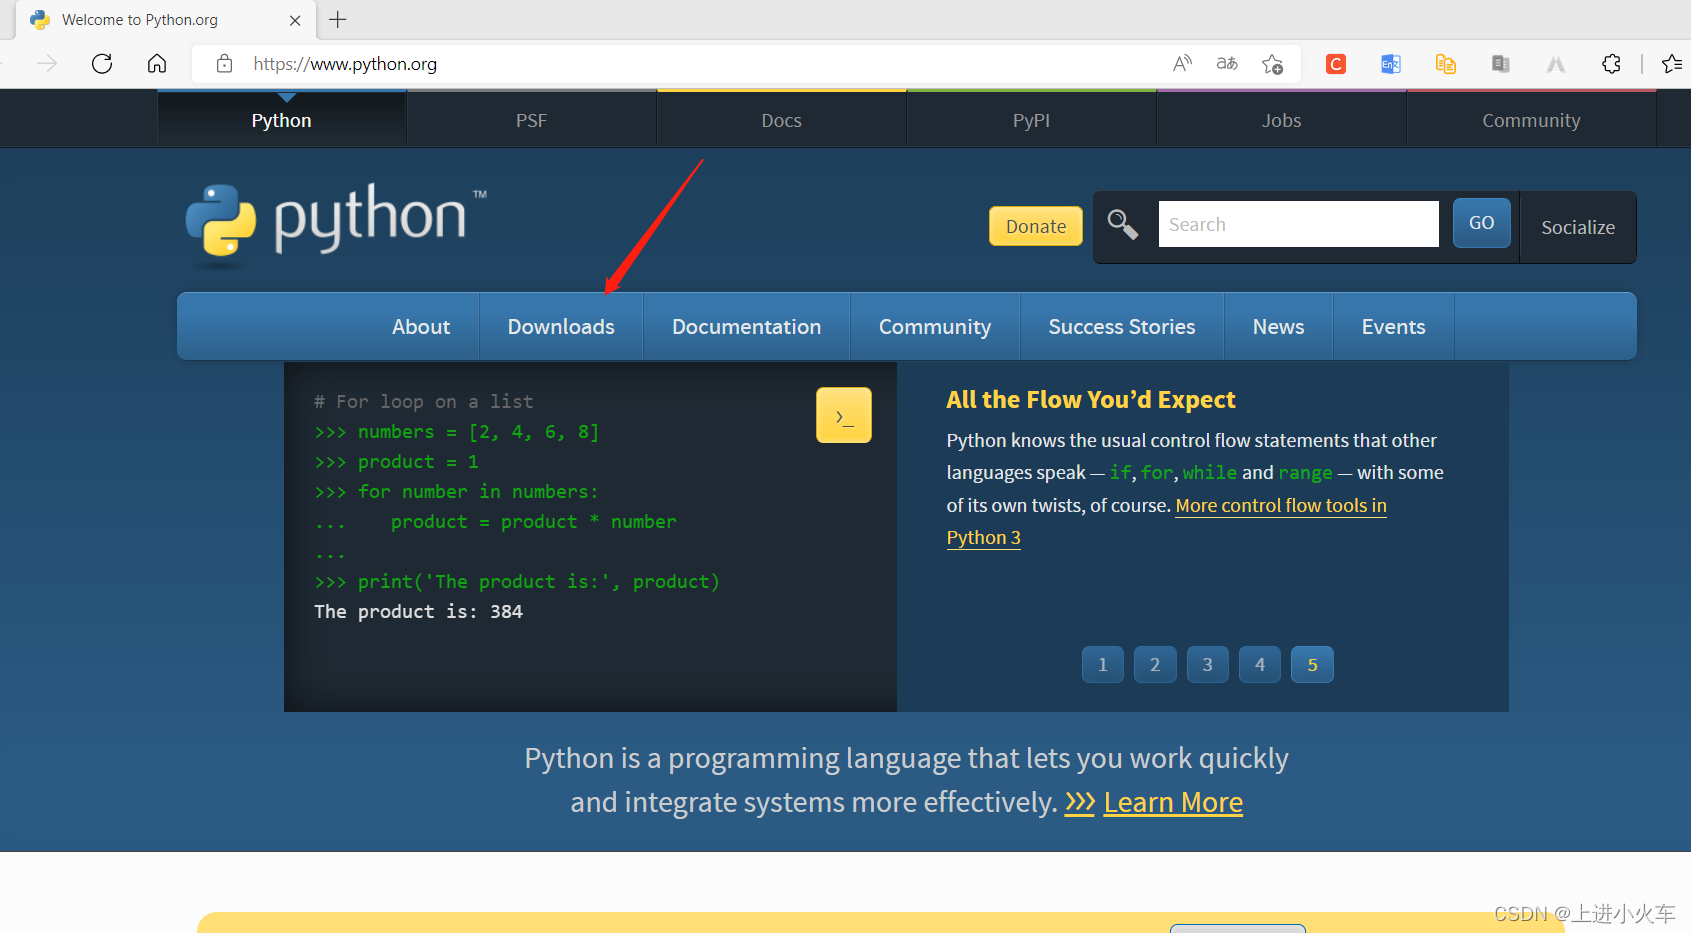The height and width of the screenshot is (933, 1691).
Task: Select the Python top navigation tab
Action: click(282, 120)
